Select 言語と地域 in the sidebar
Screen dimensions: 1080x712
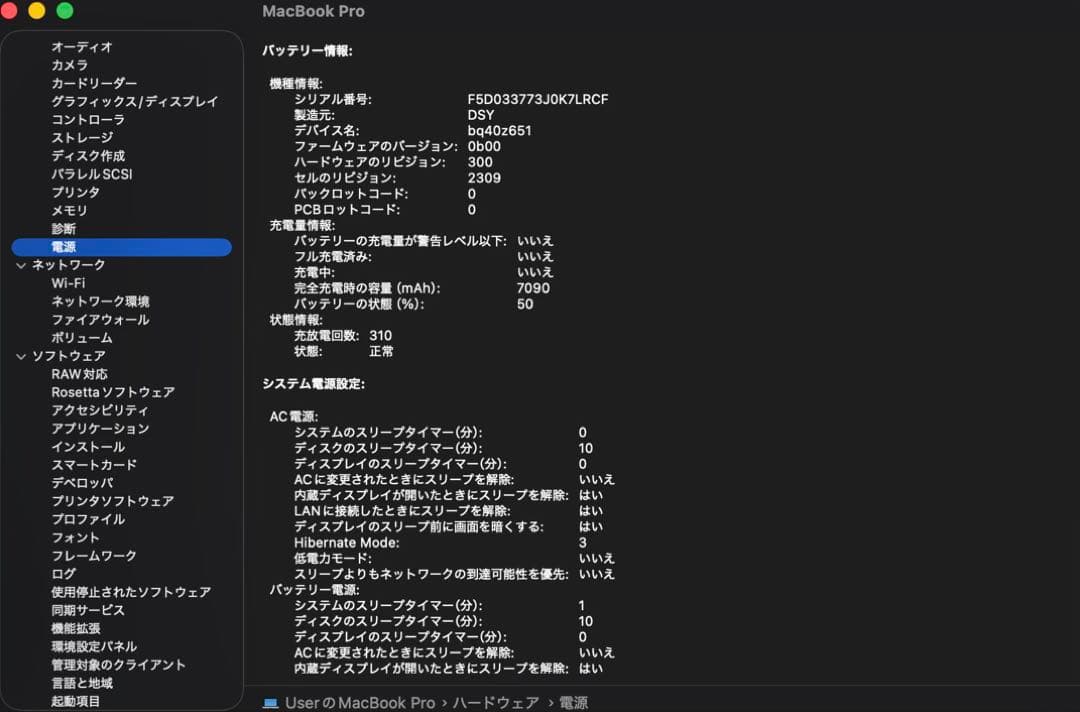point(82,683)
